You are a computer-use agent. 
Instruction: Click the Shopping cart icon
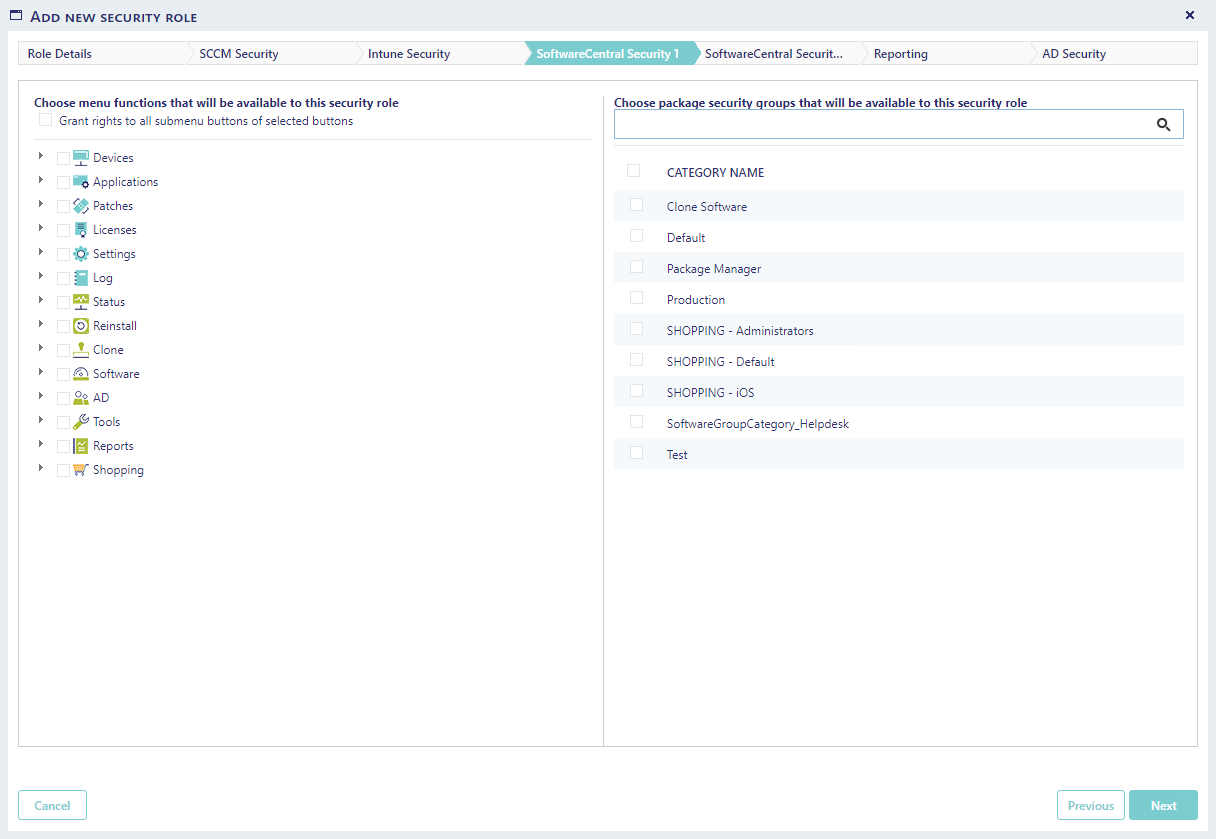[81, 470]
